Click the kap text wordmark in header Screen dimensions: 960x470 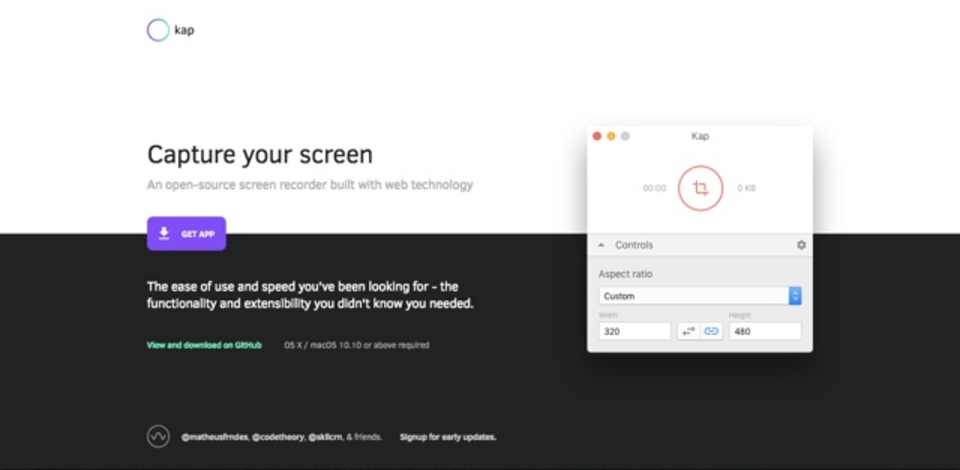pyautogui.click(x=184, y=30)
